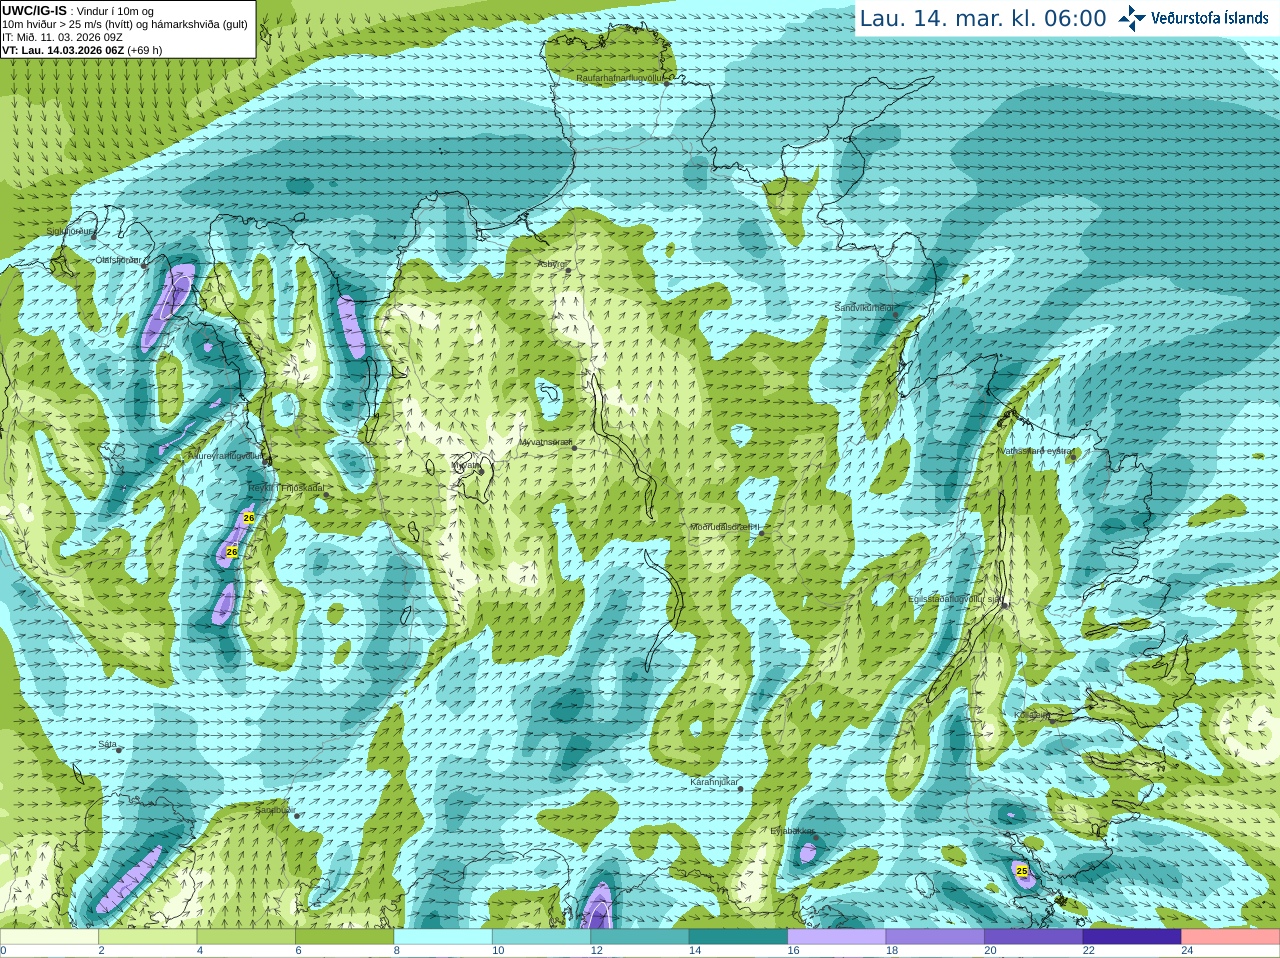
Task: Select the forecast time Lau. 14. mar. kl. 06:00
Action: pyautogui.click(x=983, y=19)
